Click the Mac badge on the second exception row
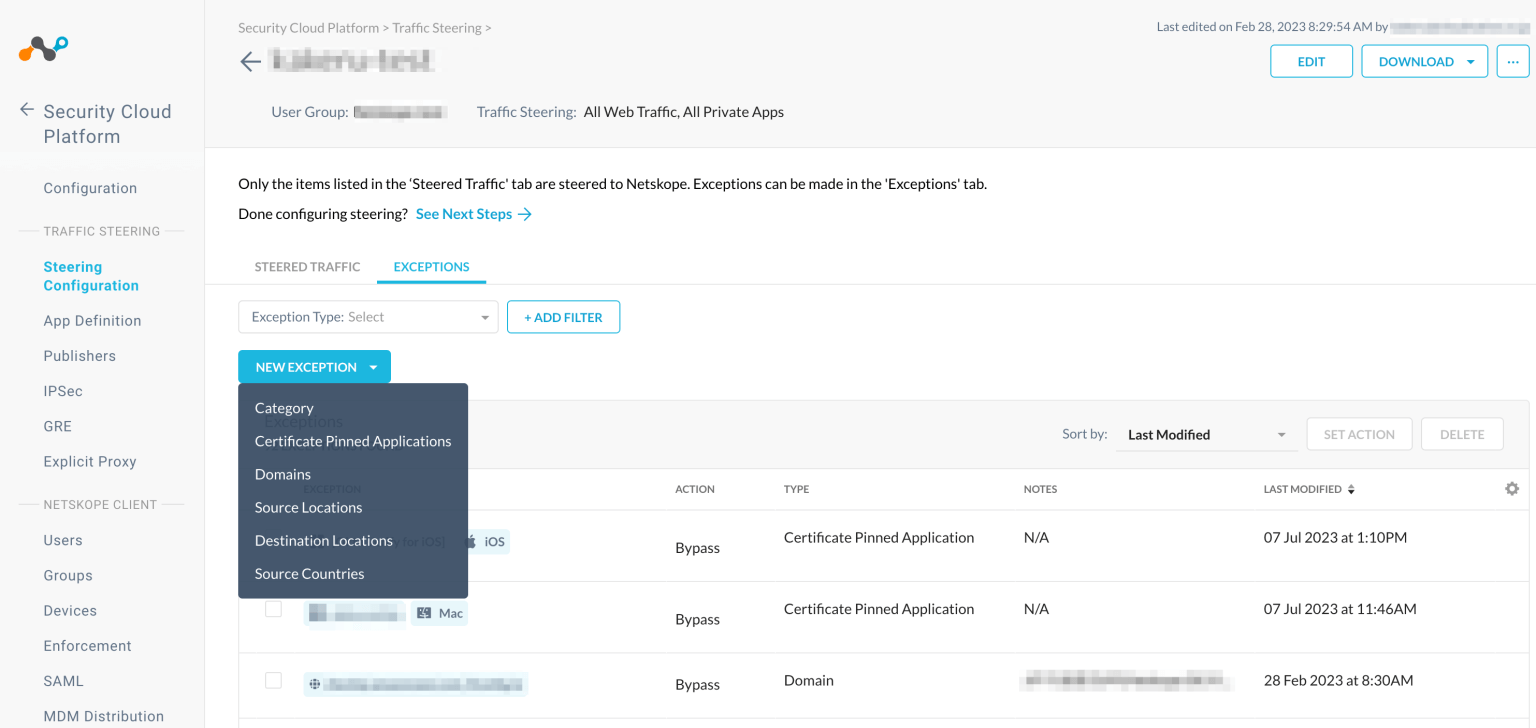Image resolution: width=1536 pixels, height=728 pixels. (439, 612)
